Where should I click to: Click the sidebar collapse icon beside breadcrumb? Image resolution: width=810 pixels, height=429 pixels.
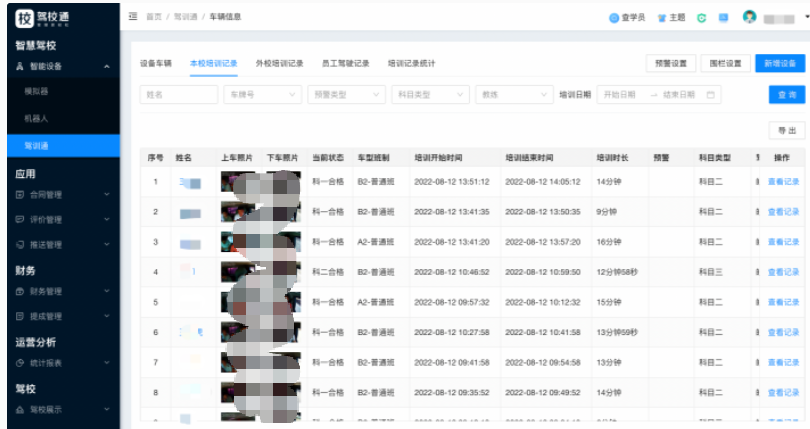coord(134,18)
